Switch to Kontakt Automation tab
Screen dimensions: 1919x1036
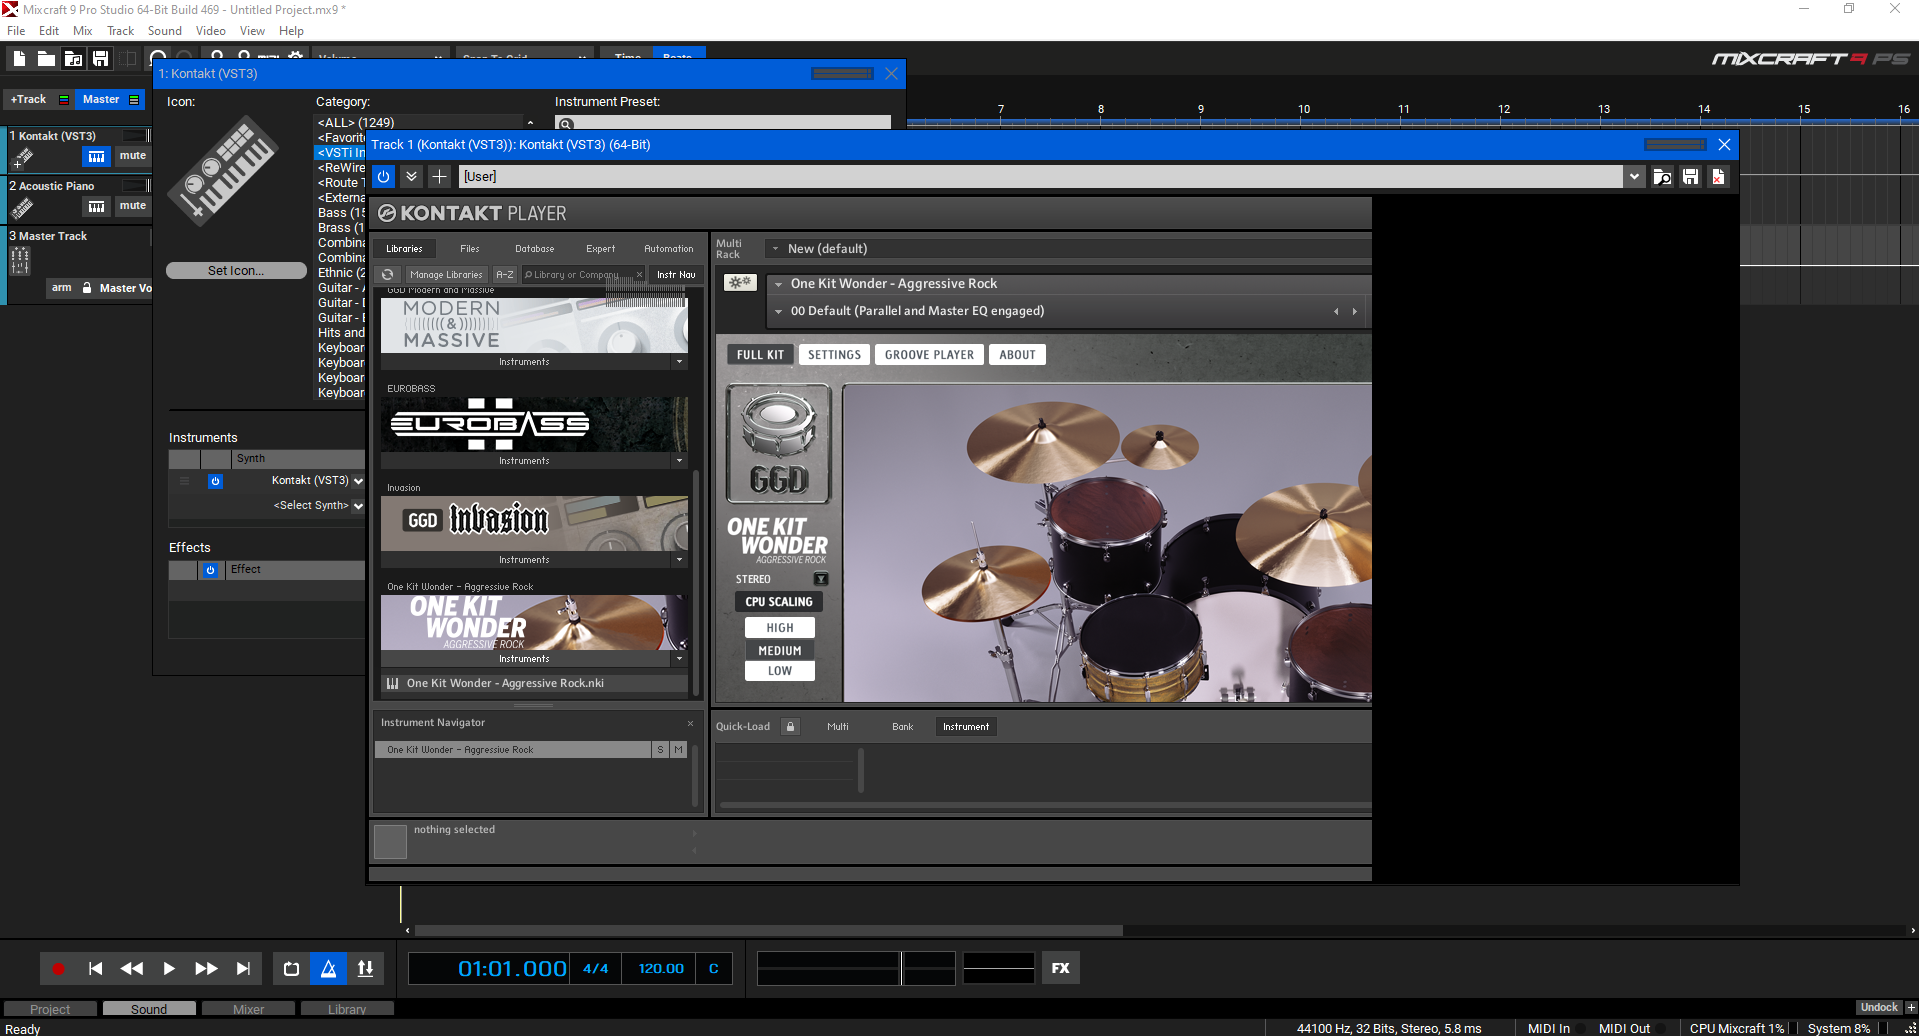click(669, 249)
